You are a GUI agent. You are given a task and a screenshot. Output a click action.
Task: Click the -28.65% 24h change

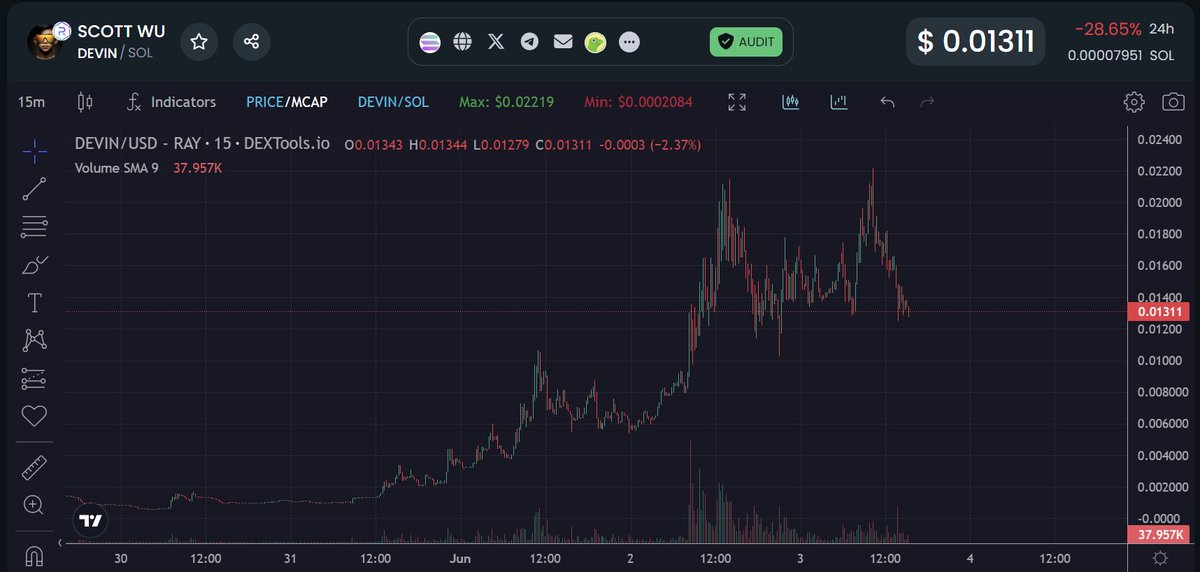1110,28
